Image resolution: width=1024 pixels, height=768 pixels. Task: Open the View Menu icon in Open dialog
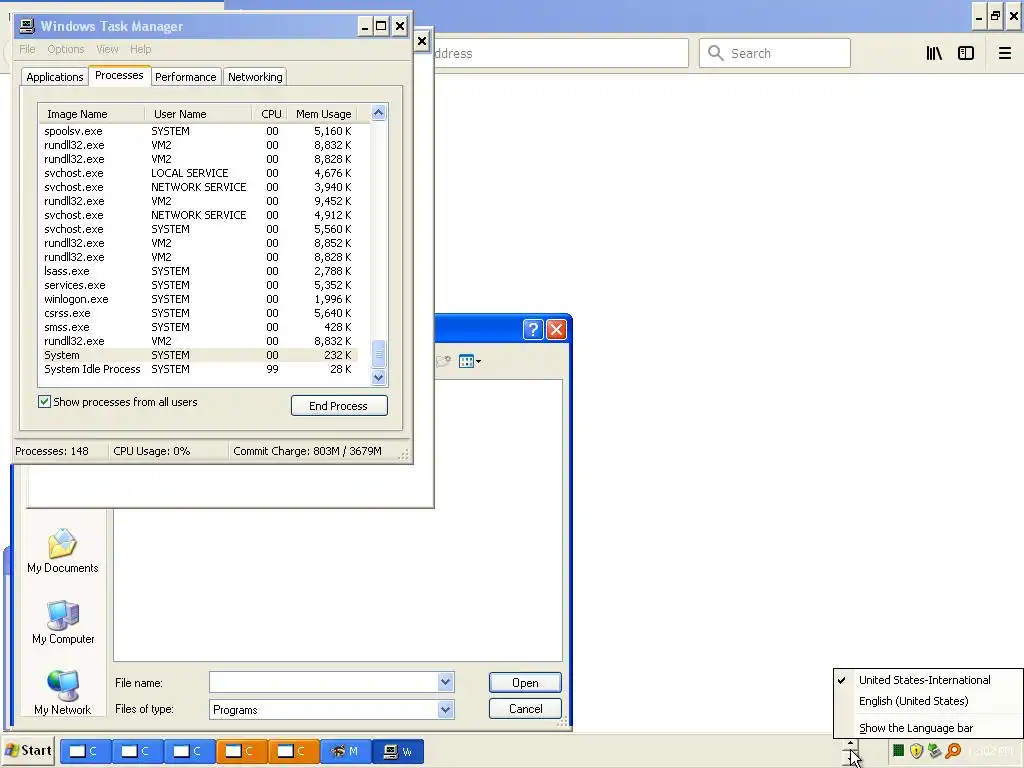(x=466, y=361)
